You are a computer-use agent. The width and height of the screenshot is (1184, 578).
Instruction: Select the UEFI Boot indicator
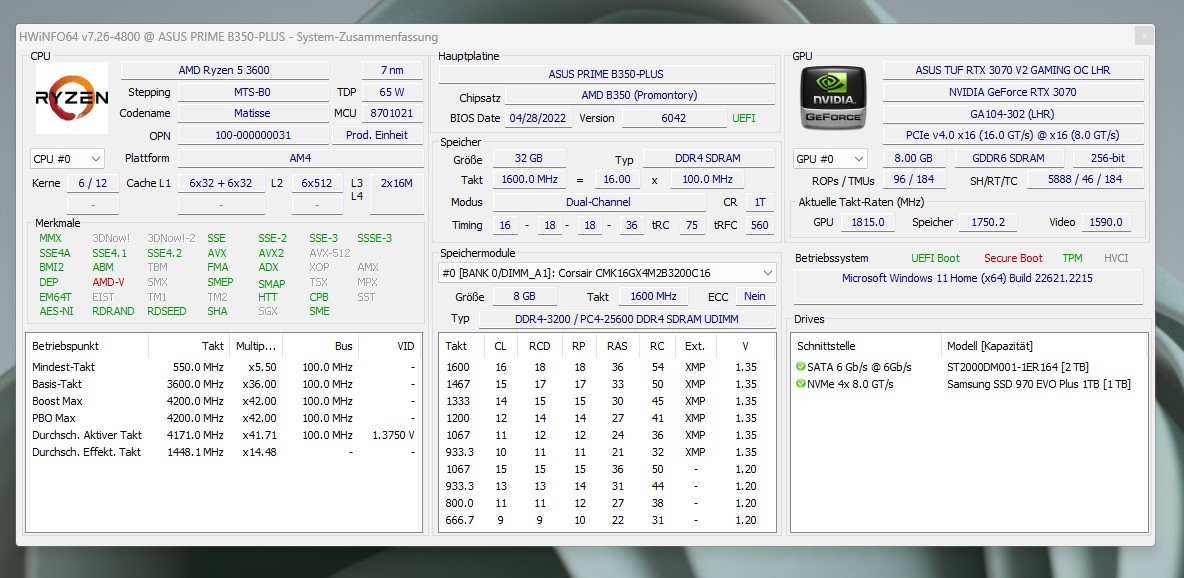935,258
